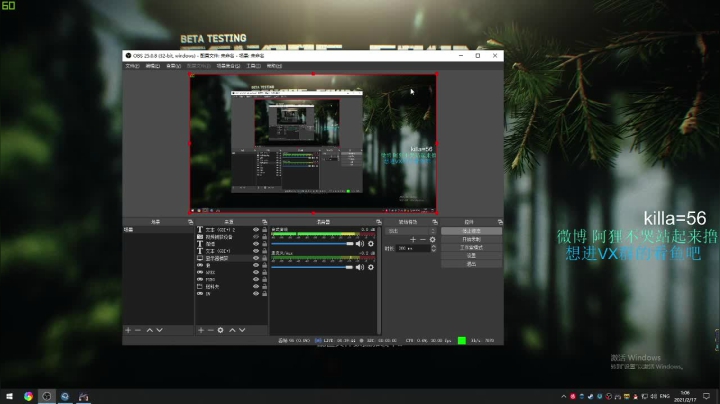
Task: Pop out the Scenes dock
Action: coord(191,222)
